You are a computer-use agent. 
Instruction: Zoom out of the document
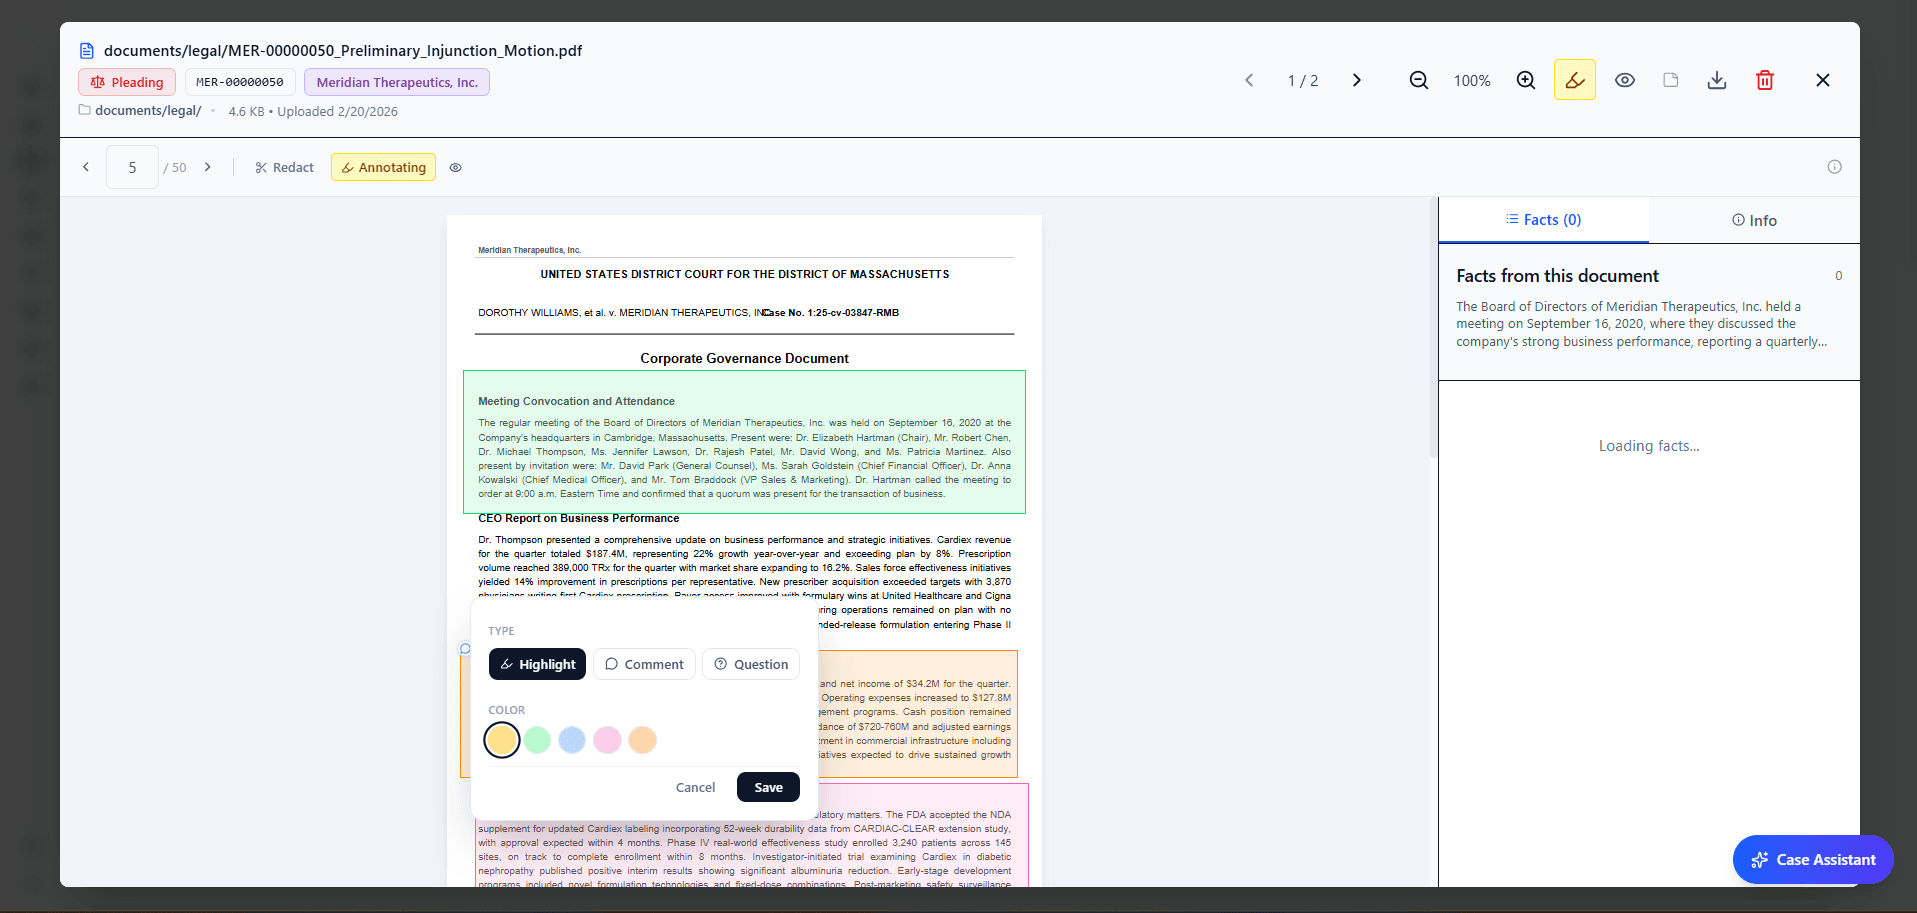click(x=1418, y=80)
